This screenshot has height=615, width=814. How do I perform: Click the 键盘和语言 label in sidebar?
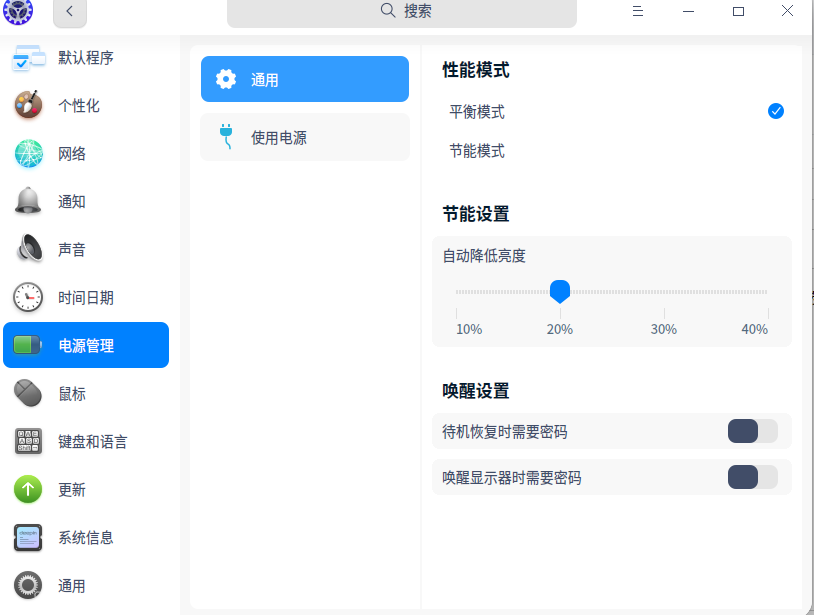point(92,442)
